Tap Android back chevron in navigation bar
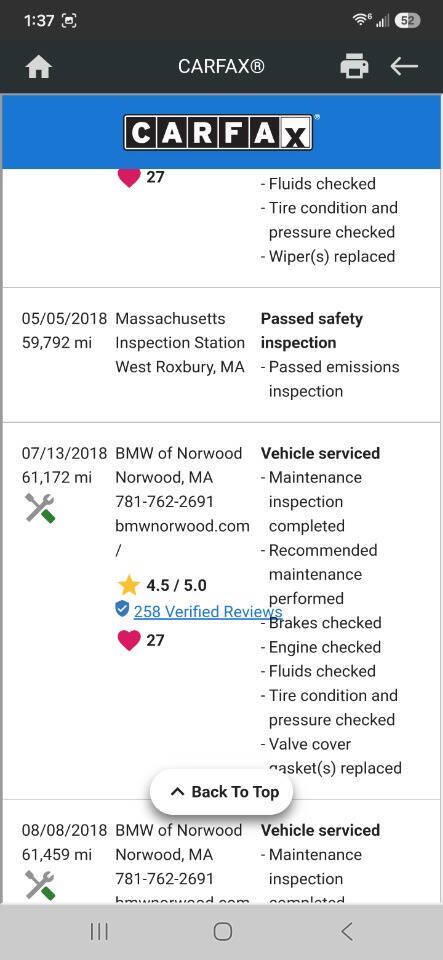443x960 pixels. (347, 932)
